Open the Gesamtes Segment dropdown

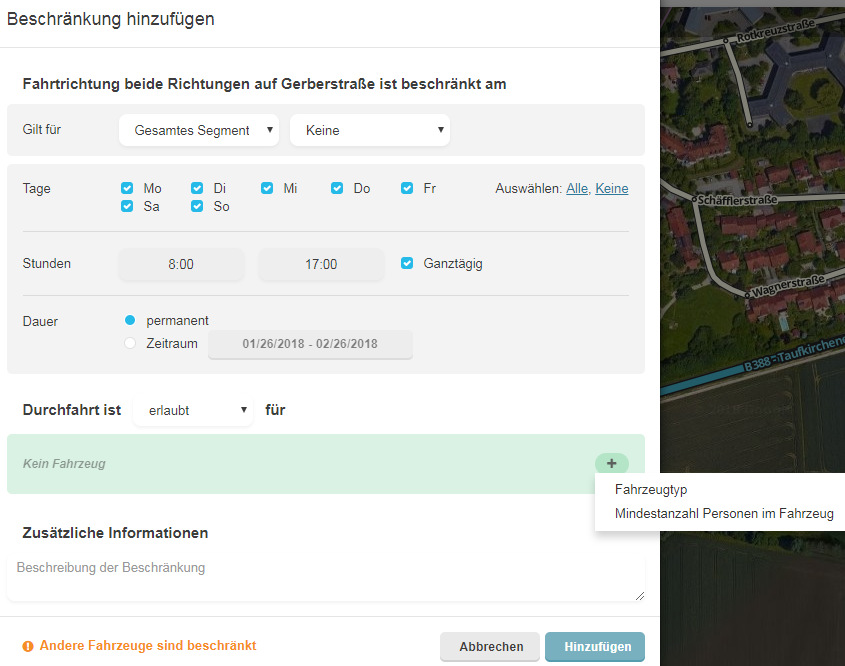pyautogui.click(x=199, y=130)
